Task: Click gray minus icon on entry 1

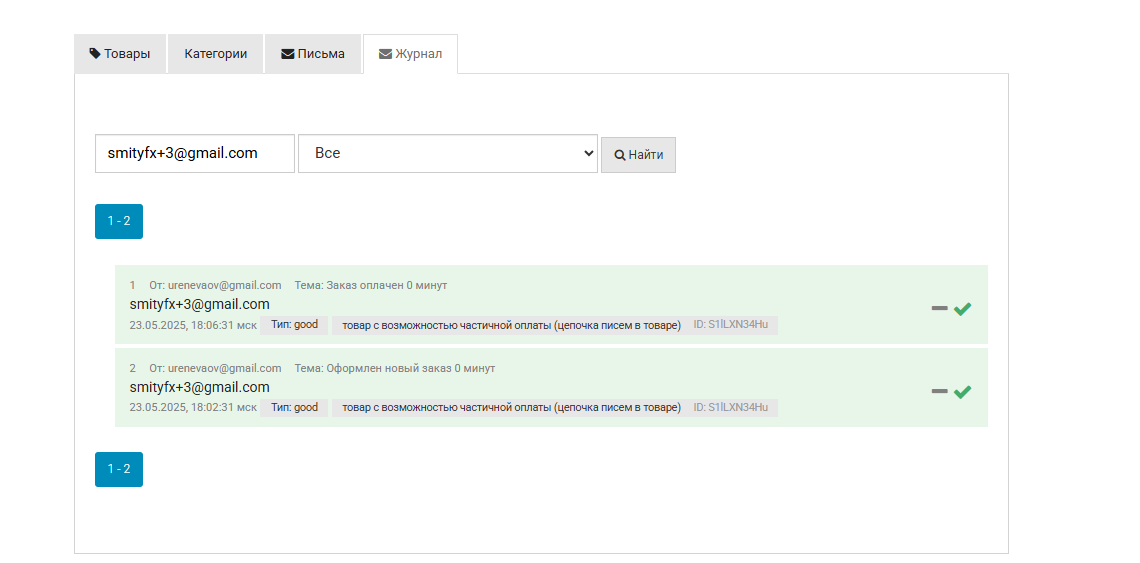Action: click(939, 308)
